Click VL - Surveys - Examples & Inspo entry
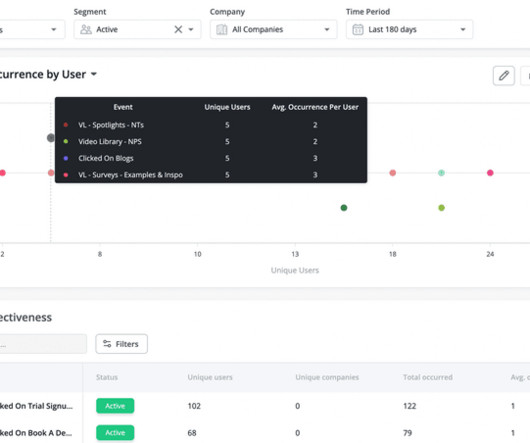This screenshot has height=443, width=530. tap(130, 175)
